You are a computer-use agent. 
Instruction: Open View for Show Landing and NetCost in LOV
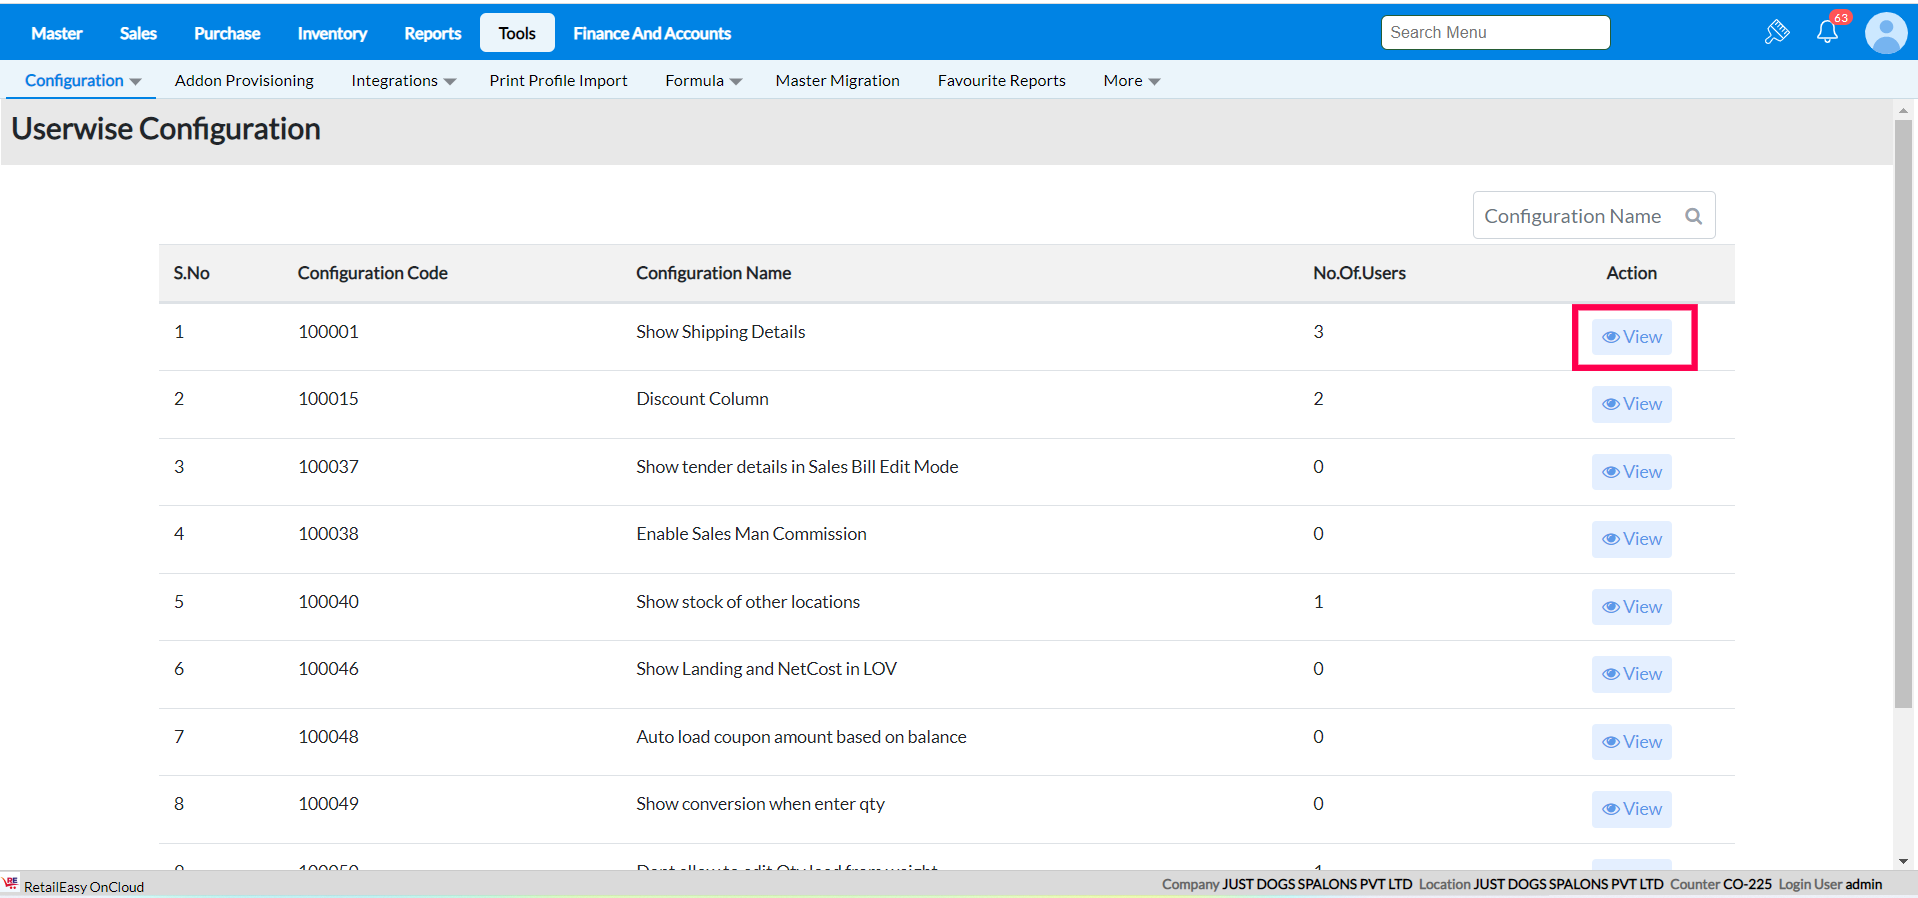(x=1631, y=674)
